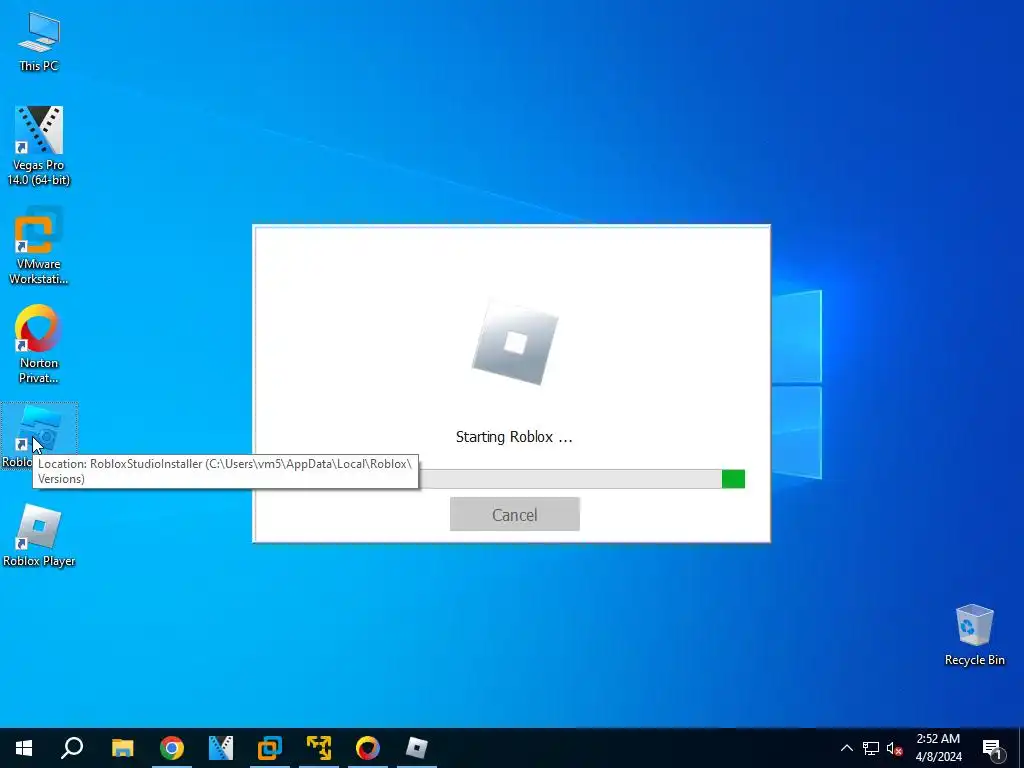Select the This PC desktop icon
Image resolution: width=1024 pixels, height=768 pixels.
tap(39, 41)
